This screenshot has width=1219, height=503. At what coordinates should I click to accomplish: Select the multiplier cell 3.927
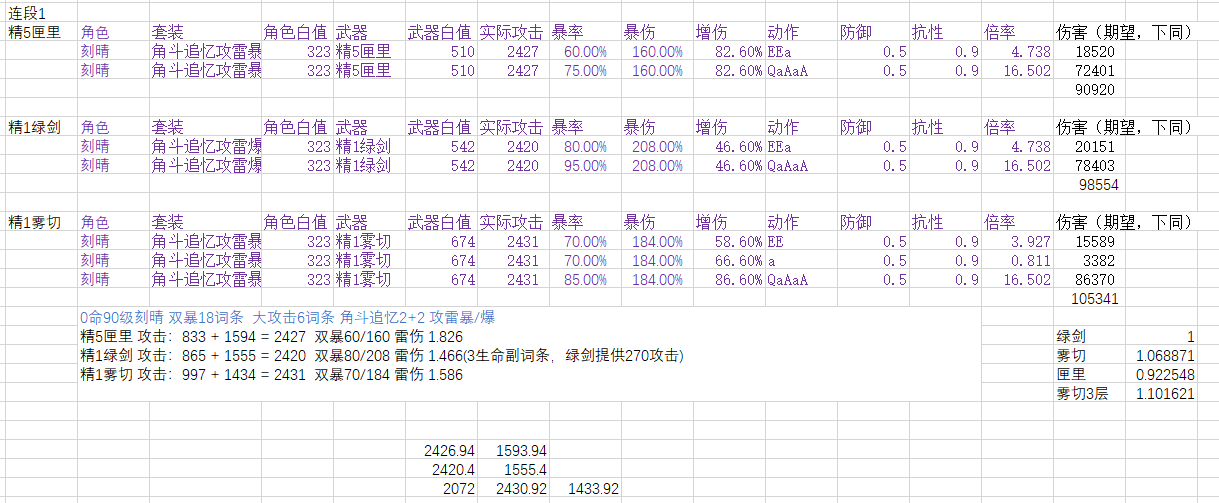tap(1030, 242)
